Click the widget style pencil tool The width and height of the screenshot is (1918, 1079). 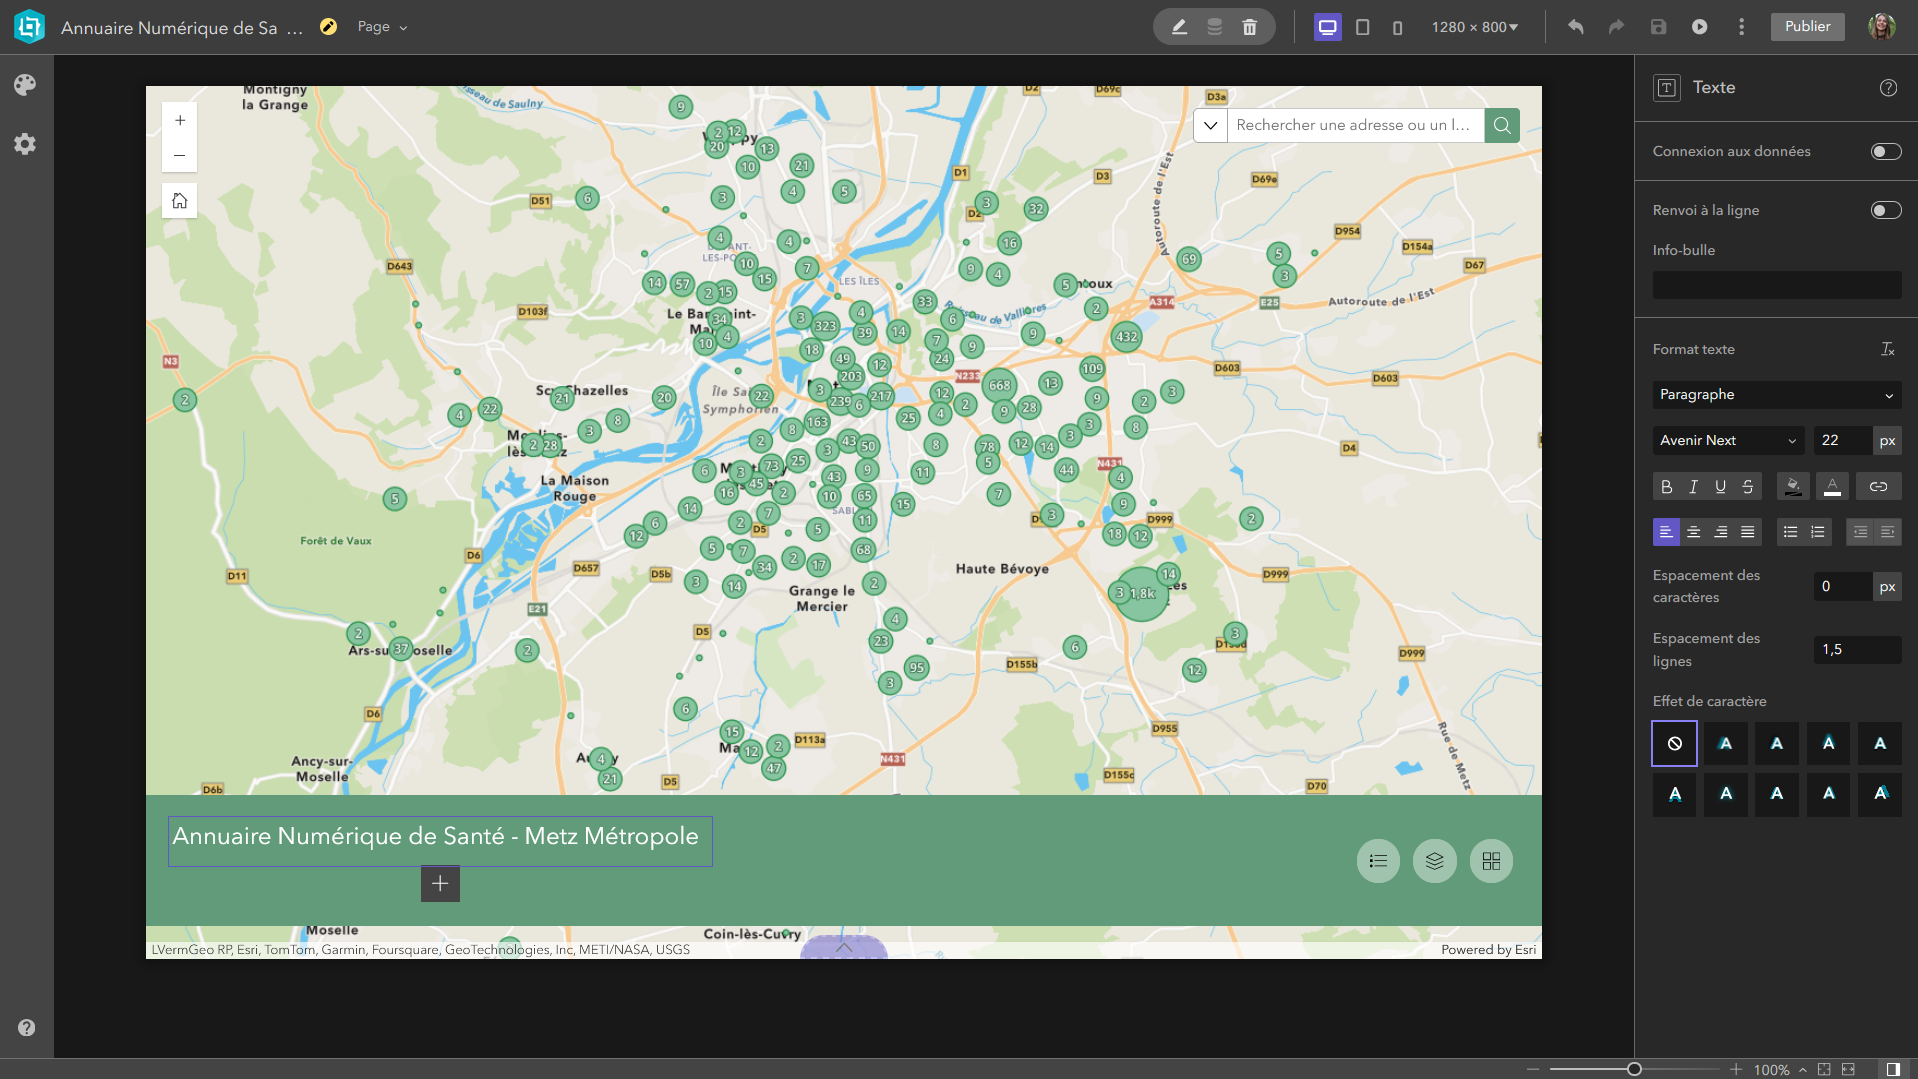1180,27
